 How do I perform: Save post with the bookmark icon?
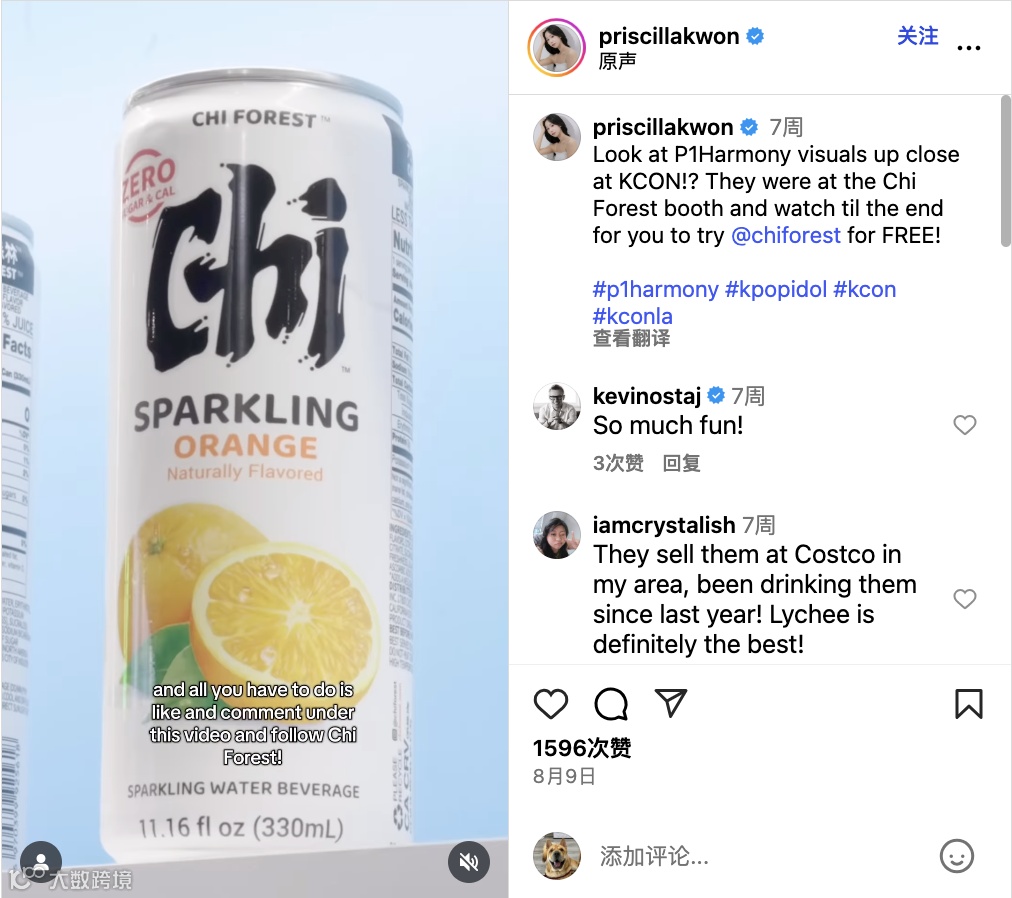[968, 704]
